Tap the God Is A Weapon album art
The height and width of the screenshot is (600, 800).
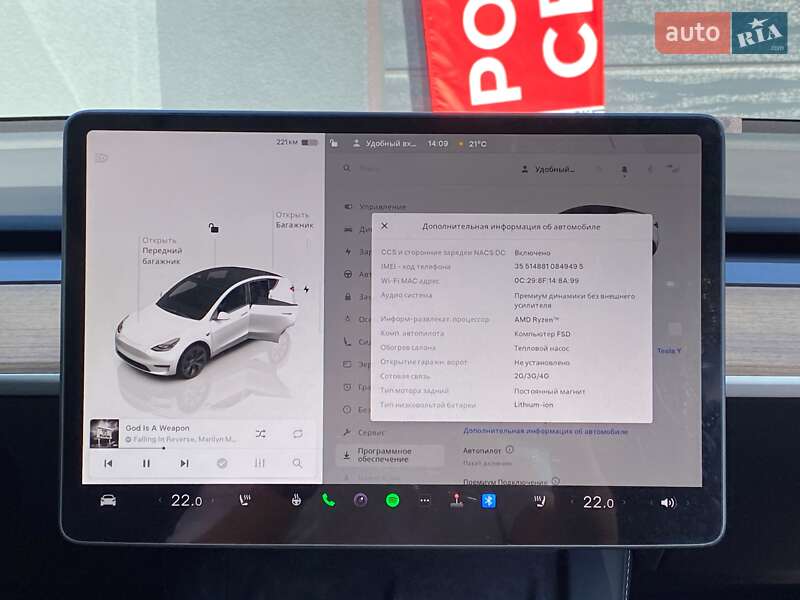[104, 433]
